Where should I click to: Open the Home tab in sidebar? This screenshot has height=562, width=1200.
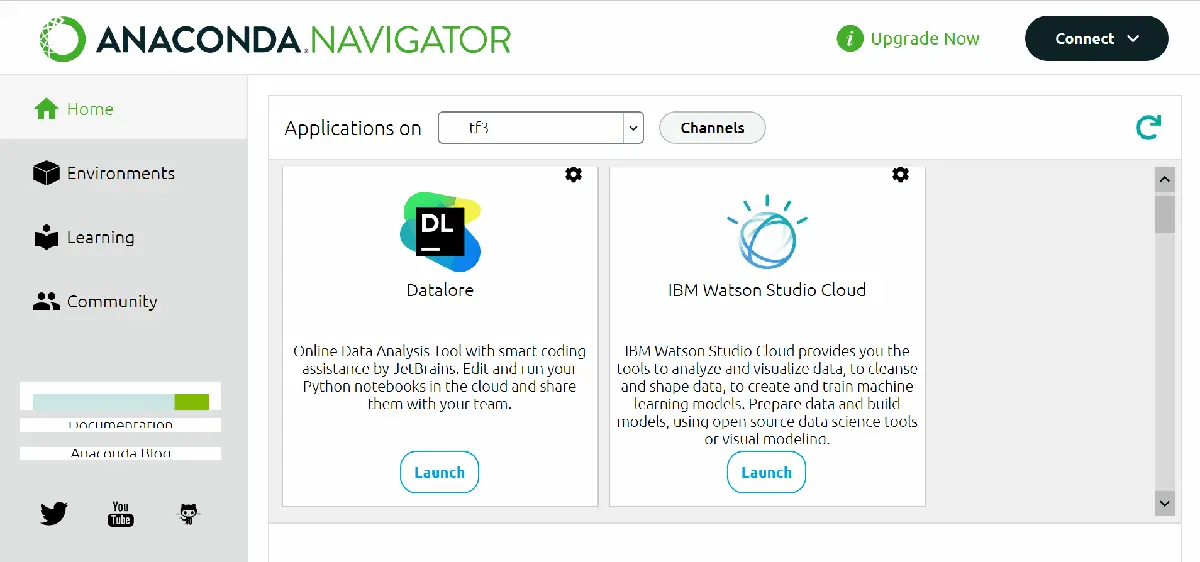pyautogui.click(x=124, y=109)
